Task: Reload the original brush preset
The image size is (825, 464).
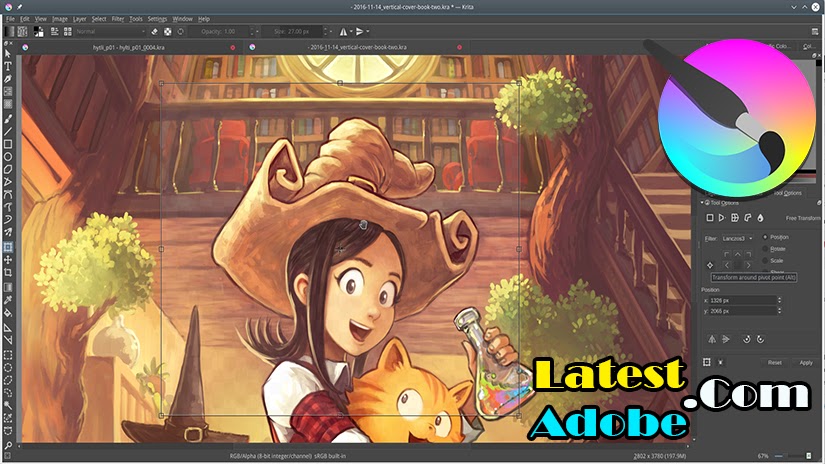Action: pos(180,32)
